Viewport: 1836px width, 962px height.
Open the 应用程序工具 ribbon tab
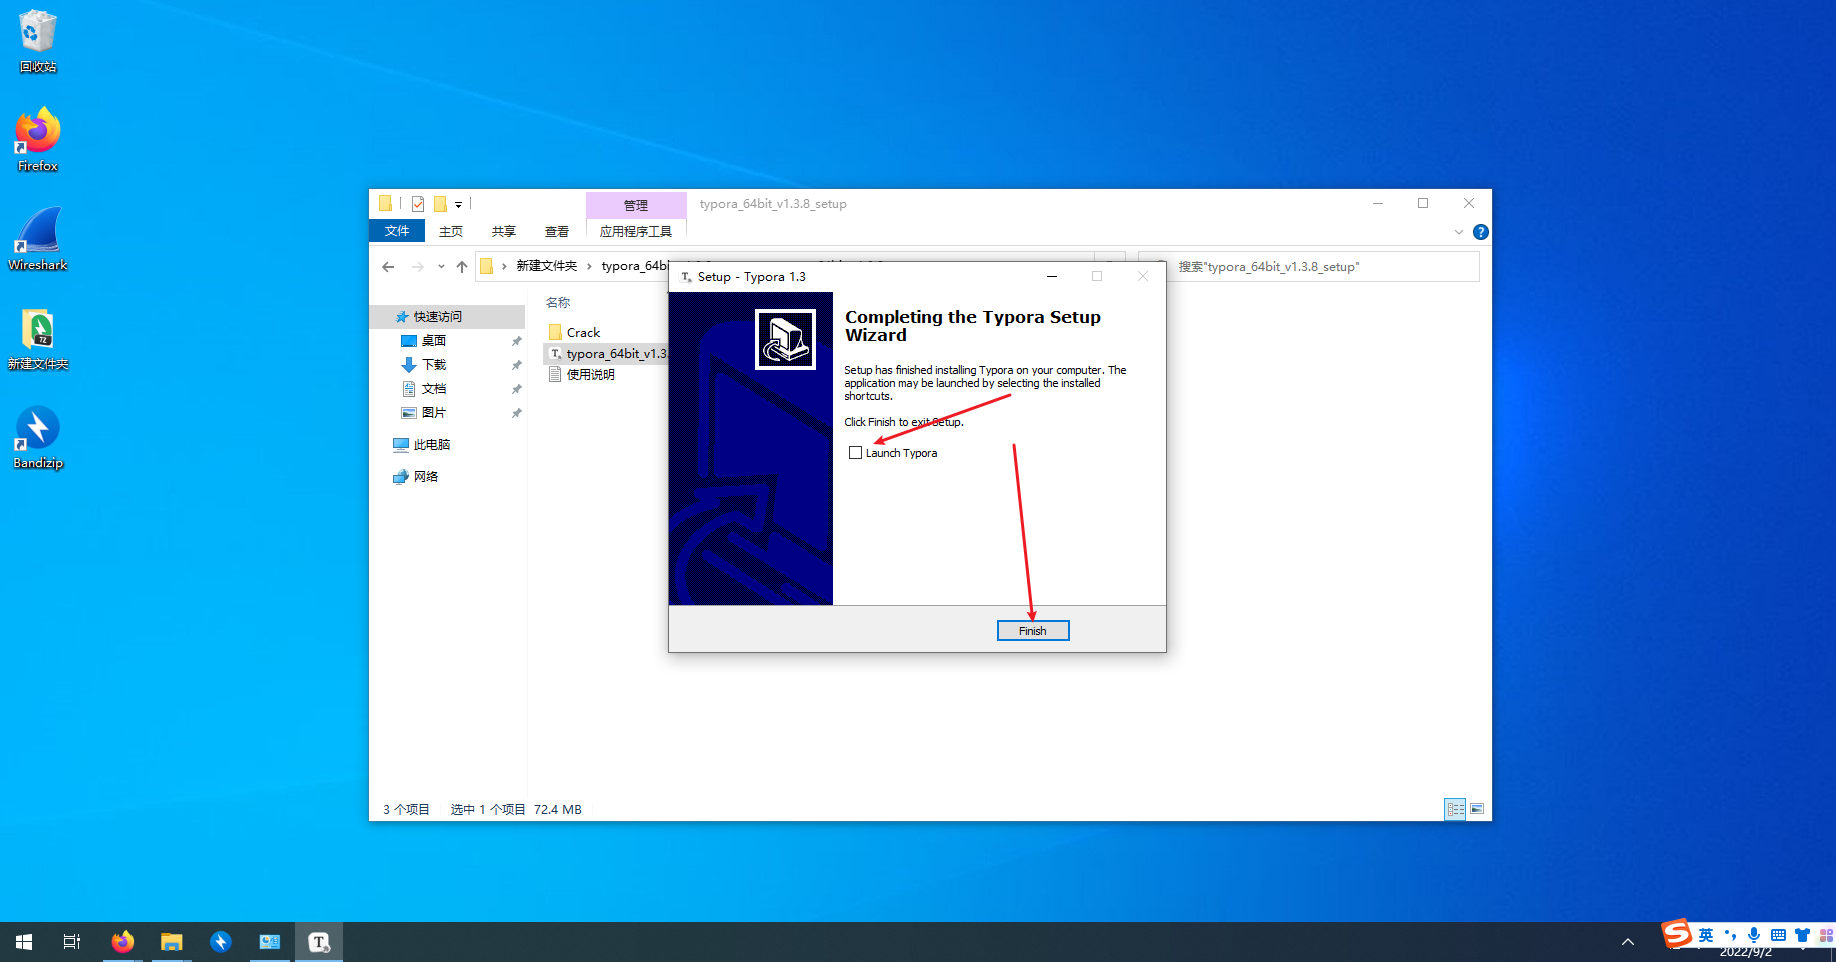tap(636, 231)
